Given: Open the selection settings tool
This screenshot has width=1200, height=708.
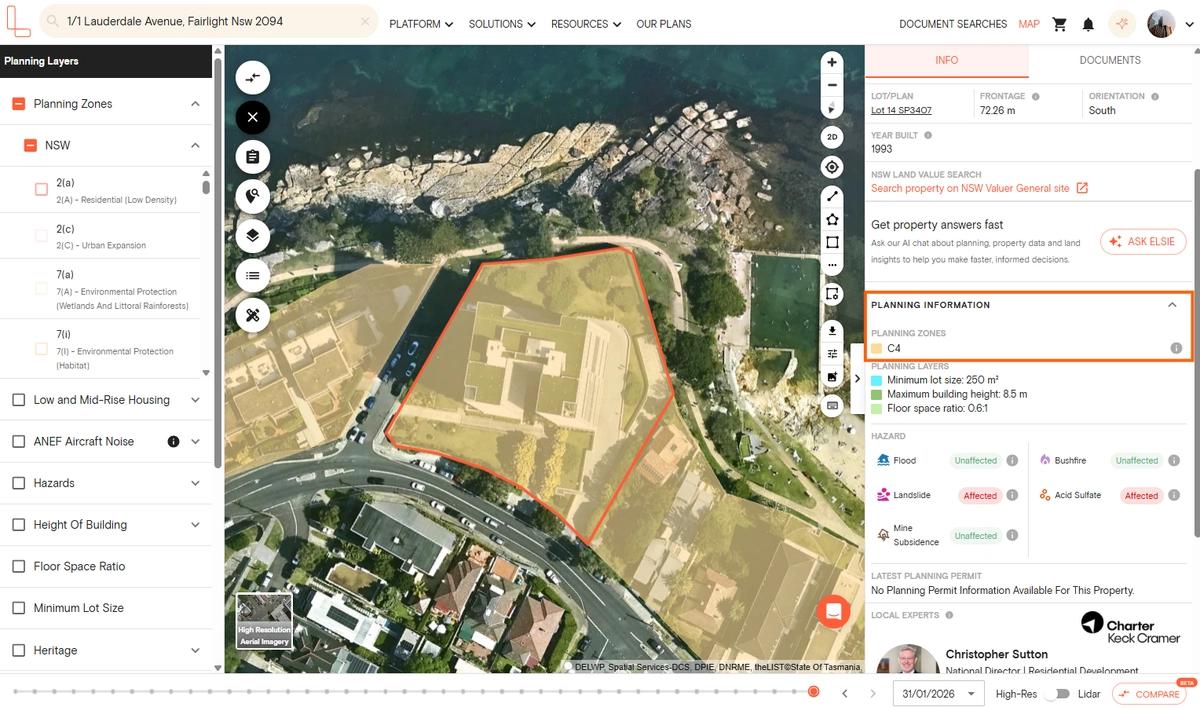Looking at the screenshot, I should pos(831,294).
